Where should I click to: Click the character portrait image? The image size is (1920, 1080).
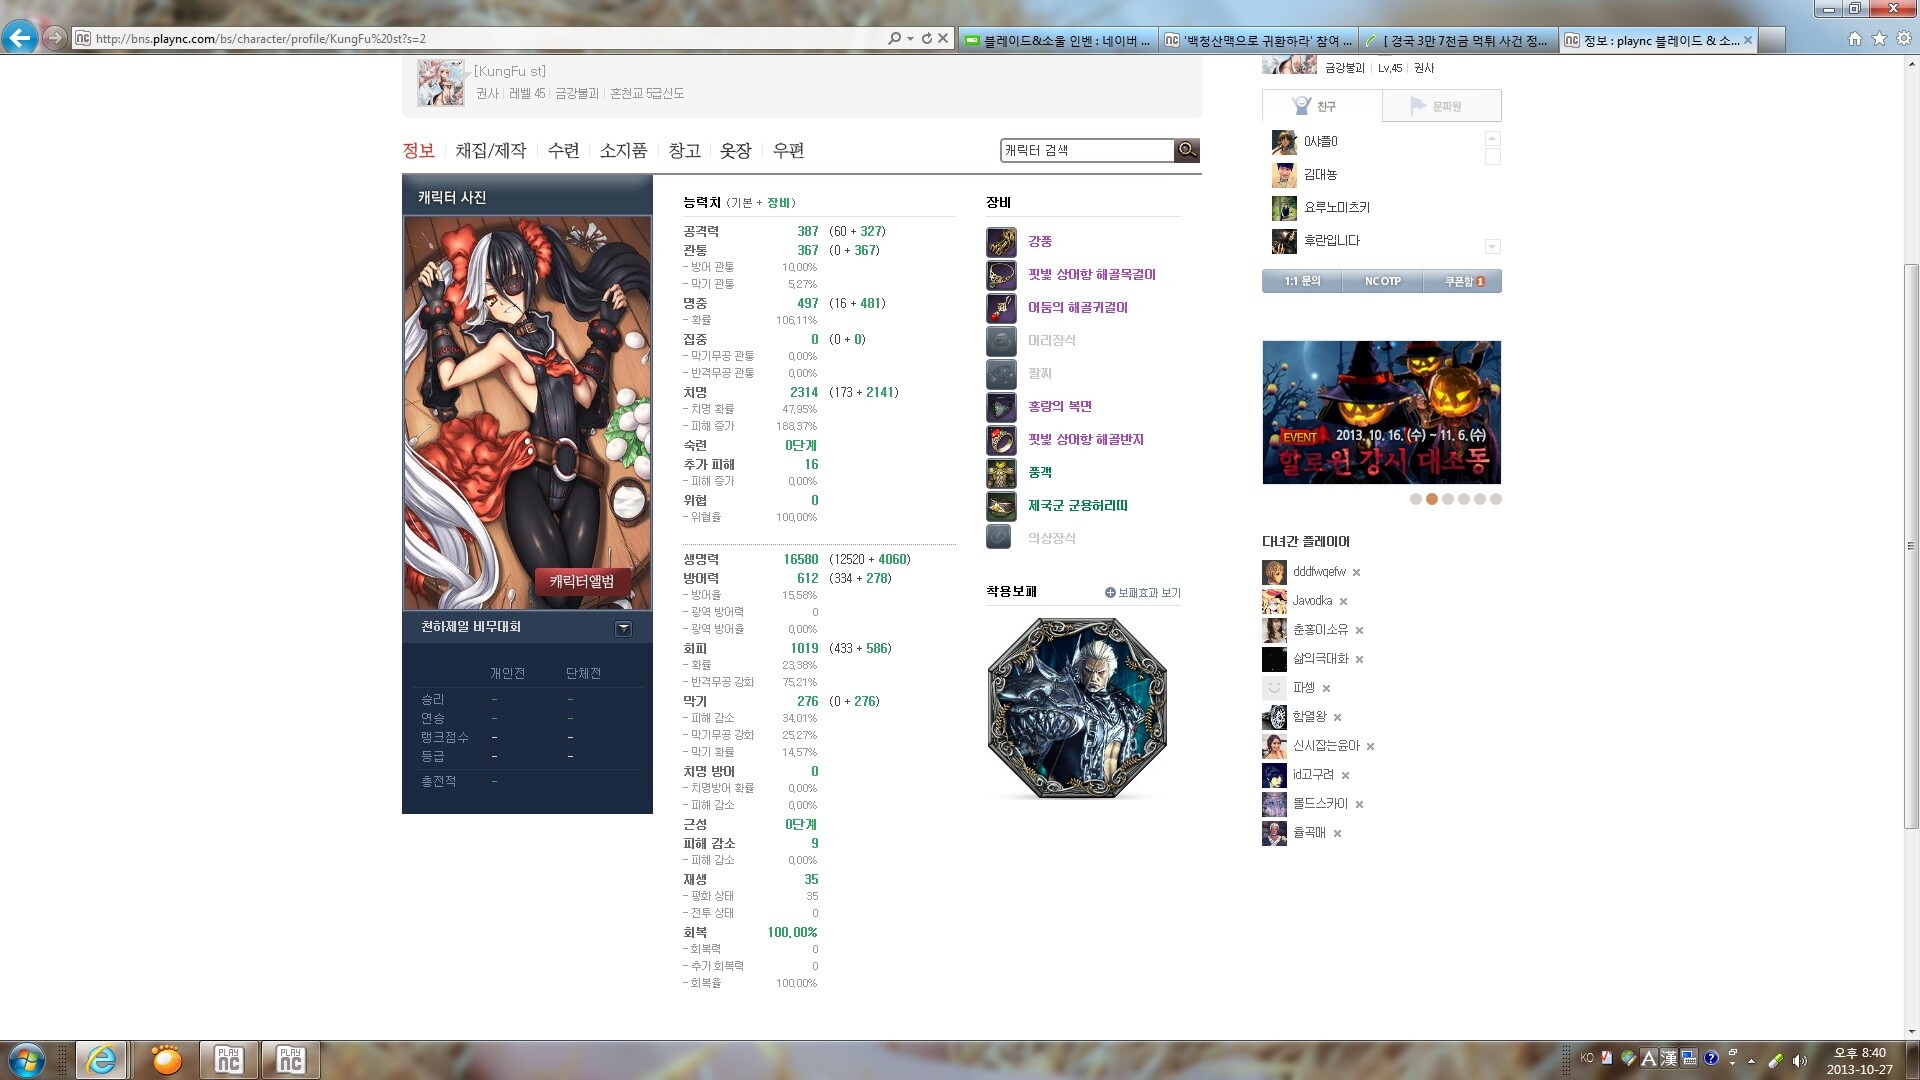(x=527, y=413)
